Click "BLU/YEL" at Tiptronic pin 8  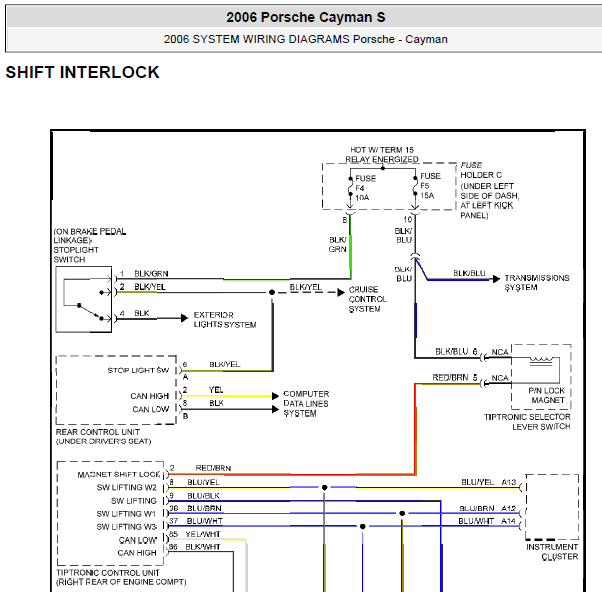[x=203, y=482]
